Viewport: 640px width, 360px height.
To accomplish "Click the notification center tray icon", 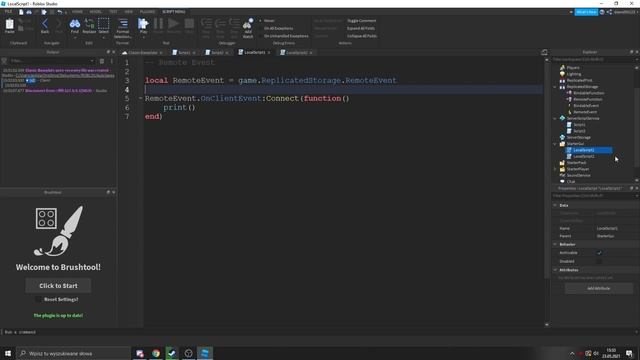I will point(629,353).
